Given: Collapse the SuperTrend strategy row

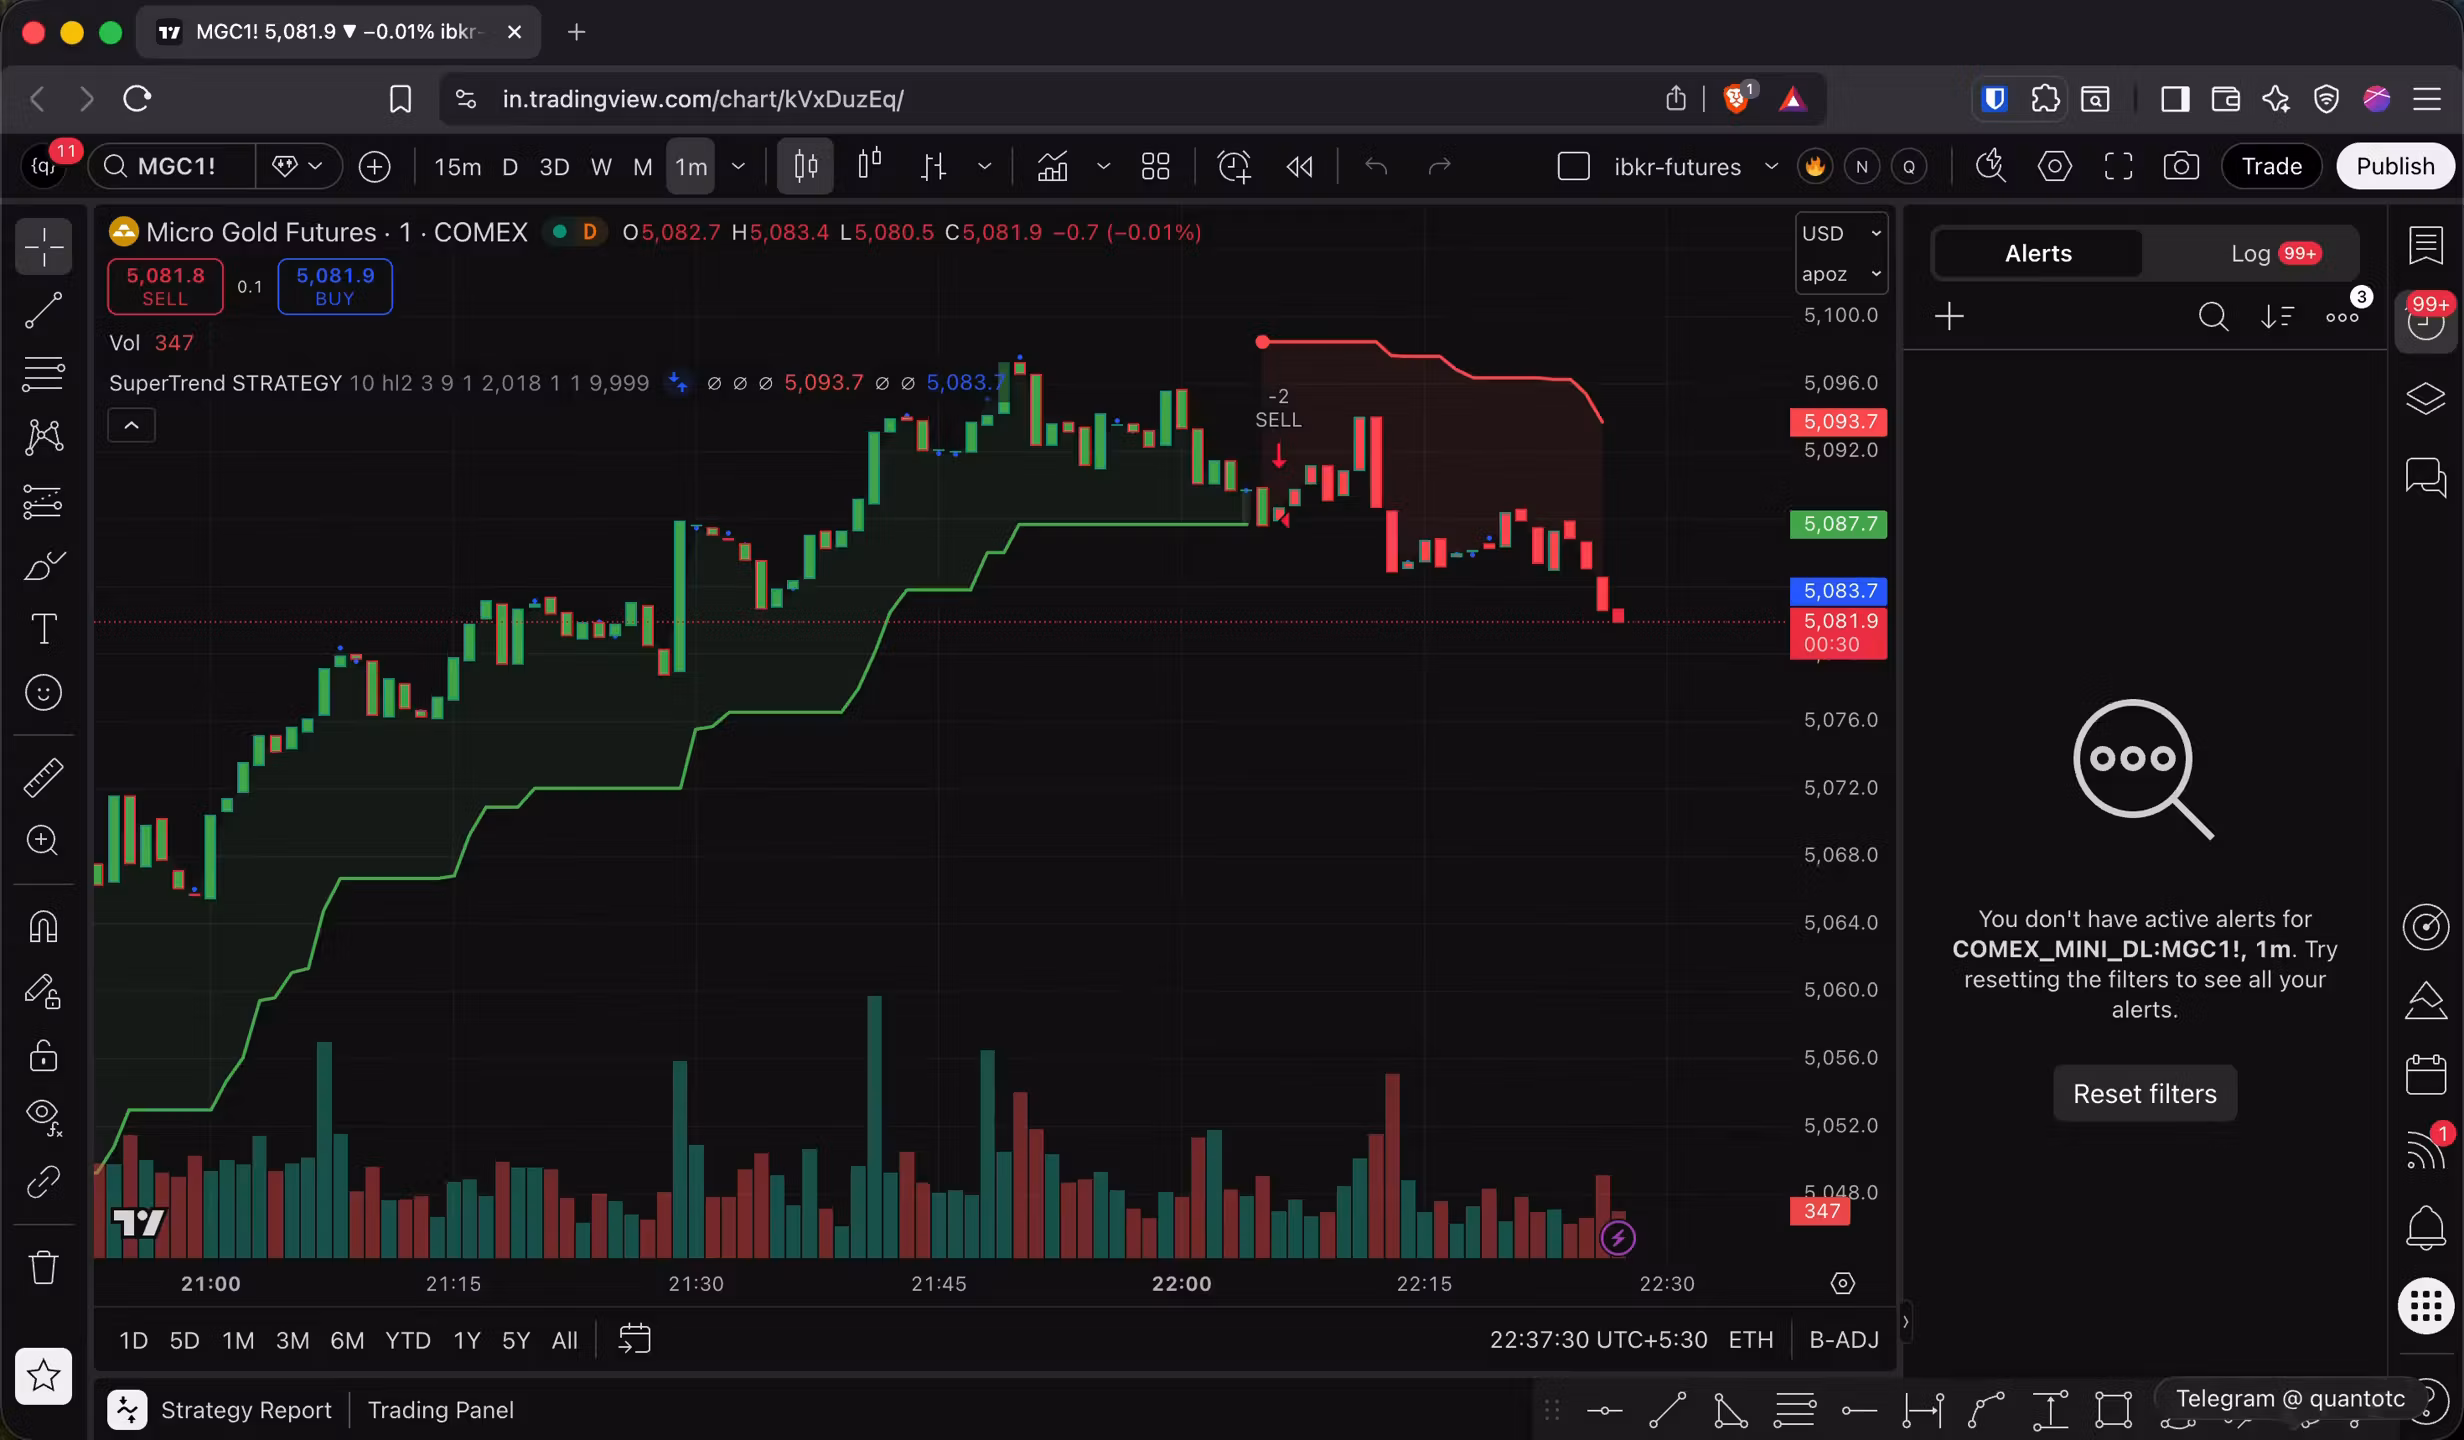Looking at the screenshot, I should coord(131,424).
